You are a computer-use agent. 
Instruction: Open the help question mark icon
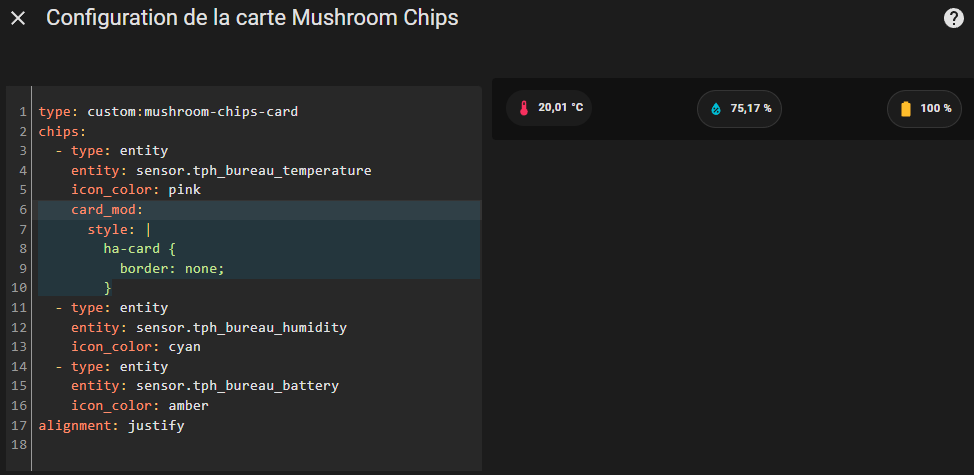954,18
